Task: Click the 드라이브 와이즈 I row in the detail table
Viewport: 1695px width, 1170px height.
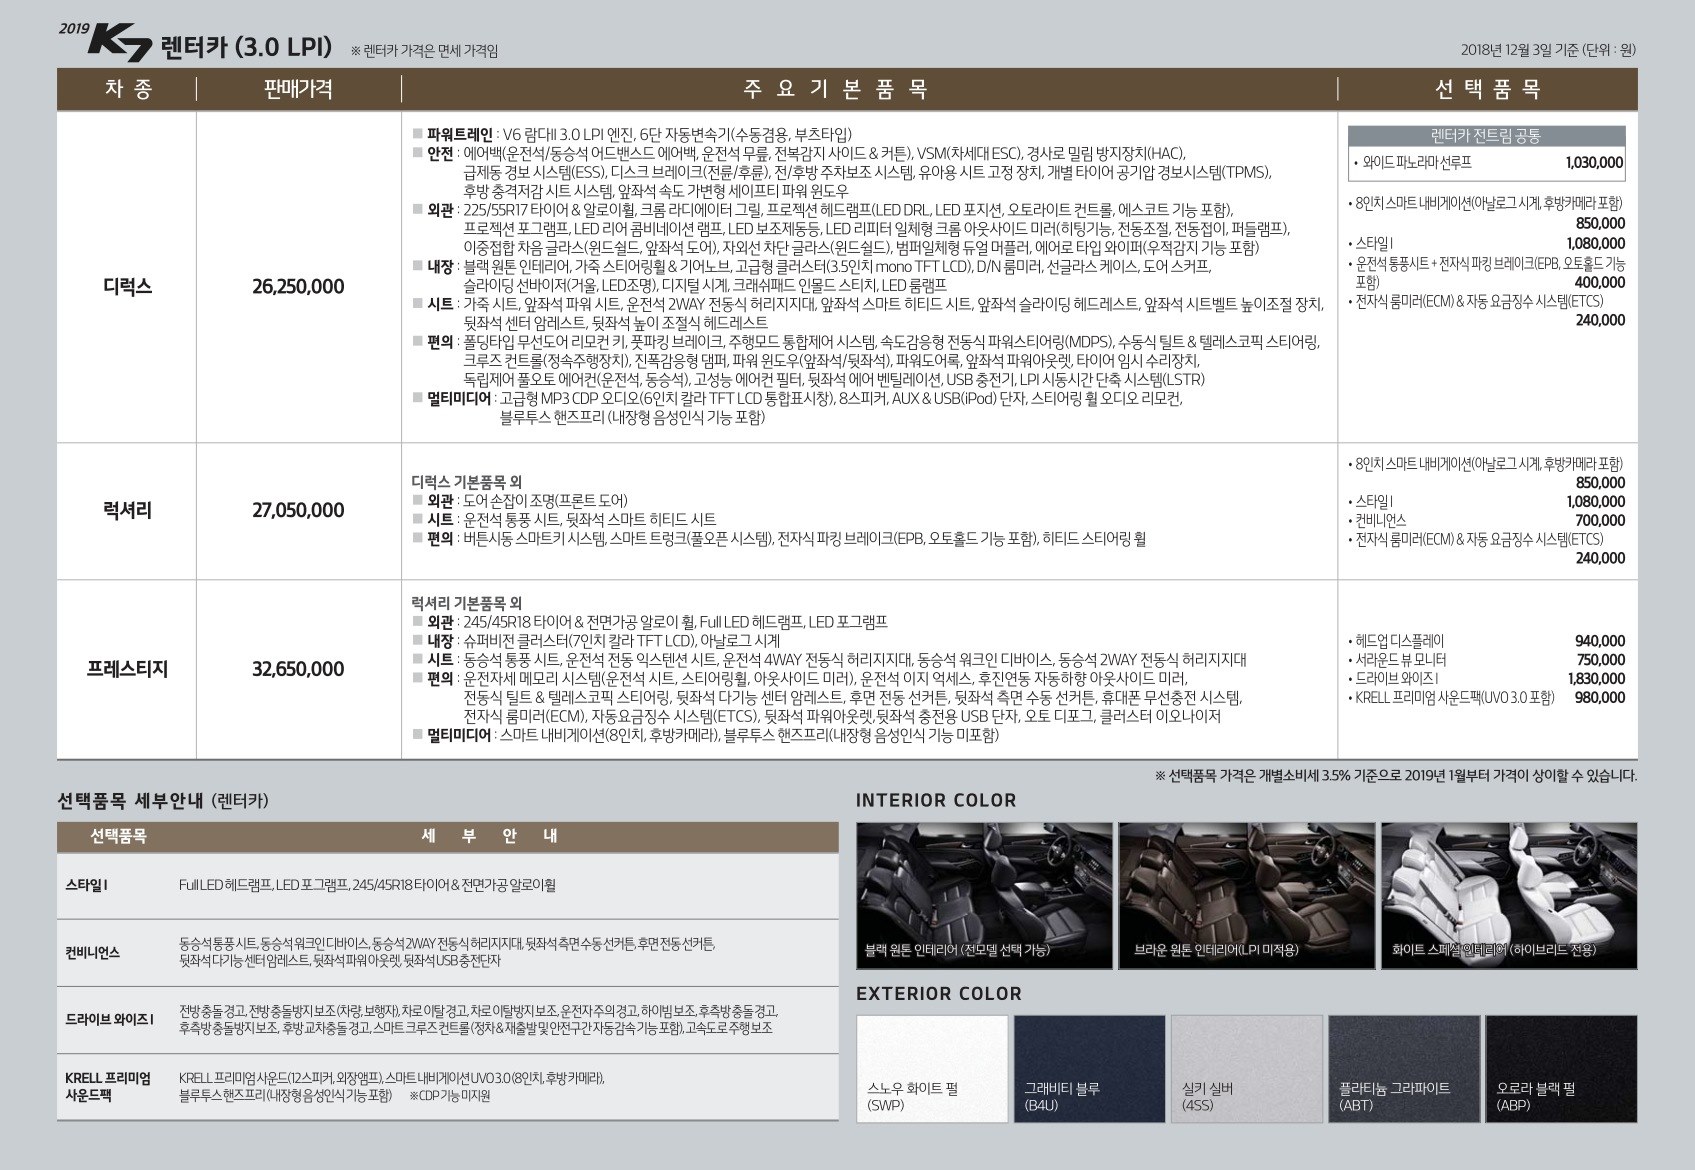Action: 110,1019
